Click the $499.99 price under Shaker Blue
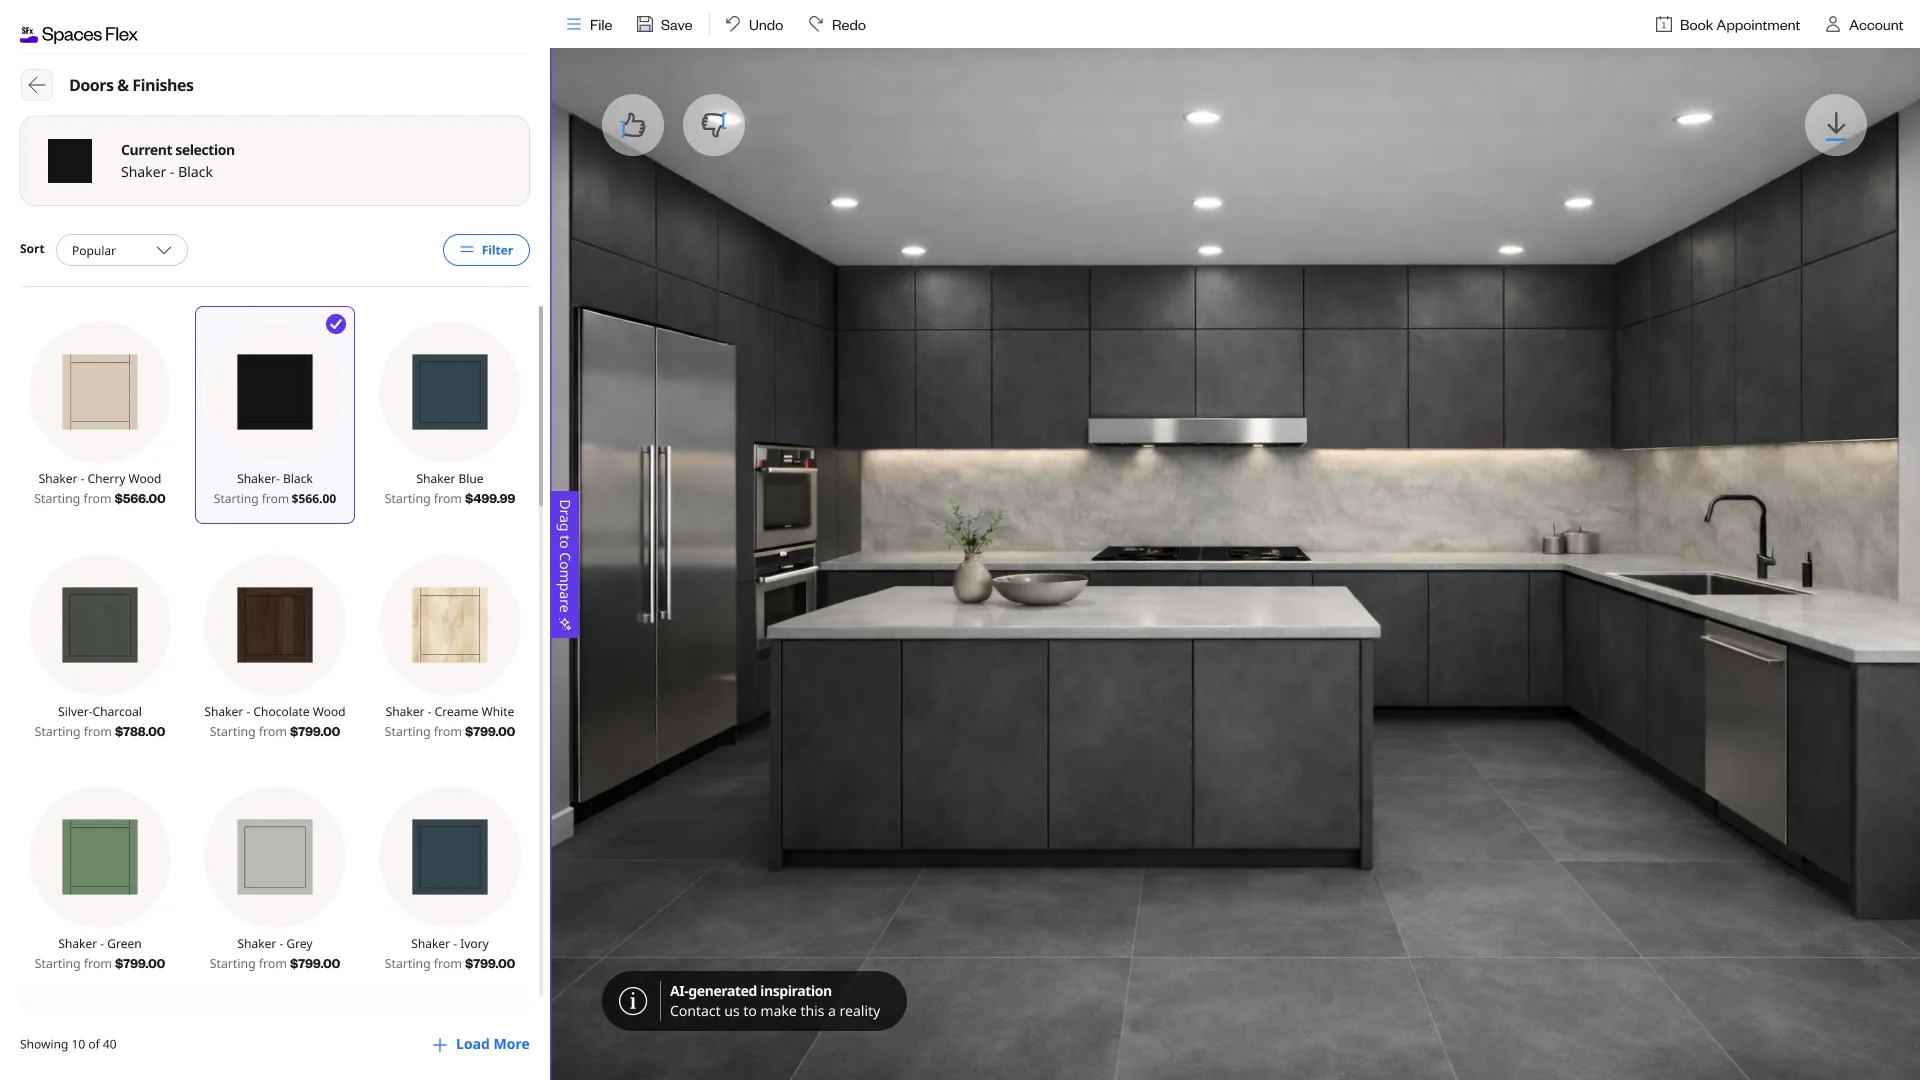The width and height of the screenshot is (1920, 1080). tap(490, 499)
